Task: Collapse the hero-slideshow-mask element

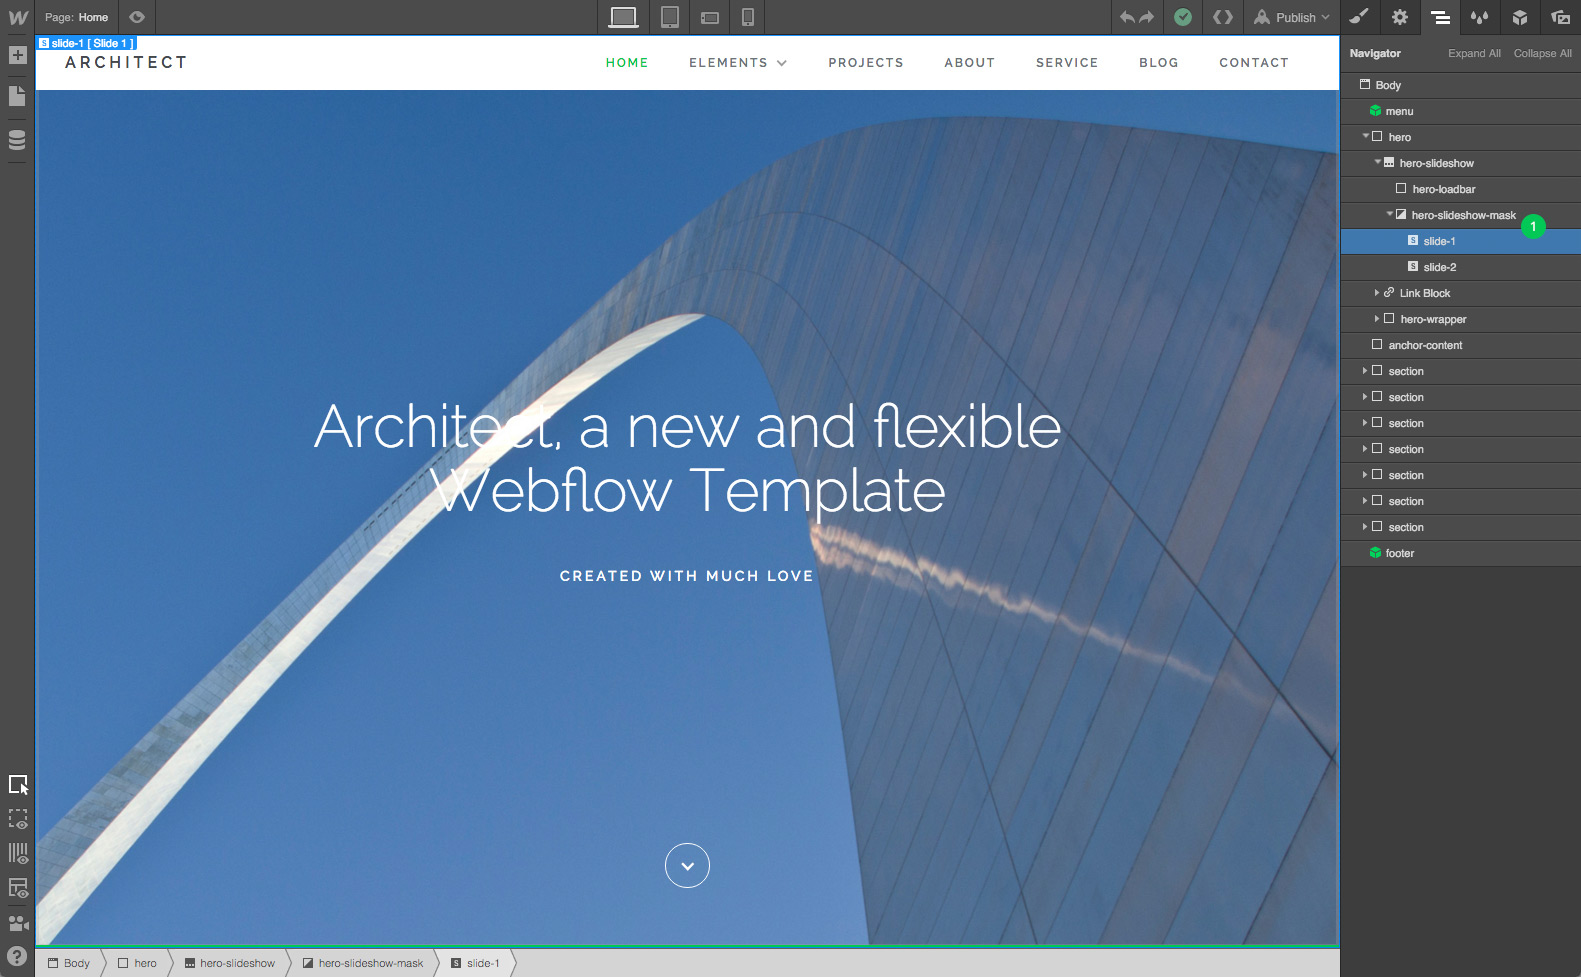Action: [1389, 214]
